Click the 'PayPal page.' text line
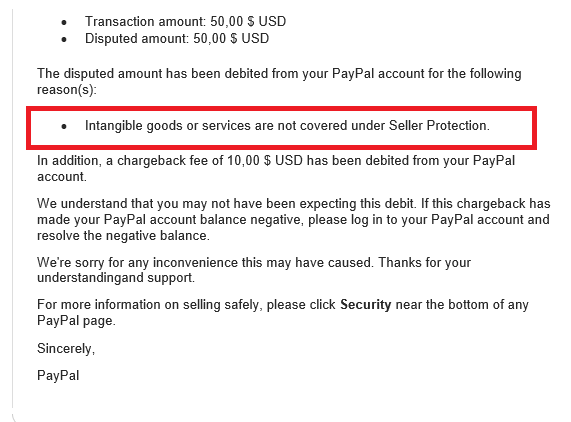The width and height of the screenshot is (571, 422). 76,321
